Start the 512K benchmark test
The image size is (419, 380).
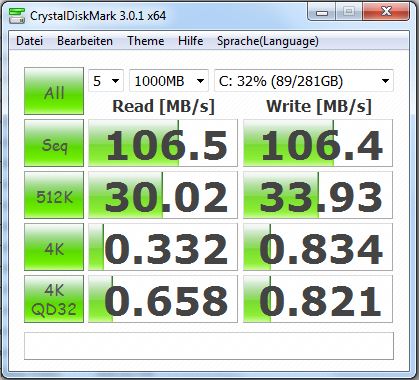tap(54, 195)
